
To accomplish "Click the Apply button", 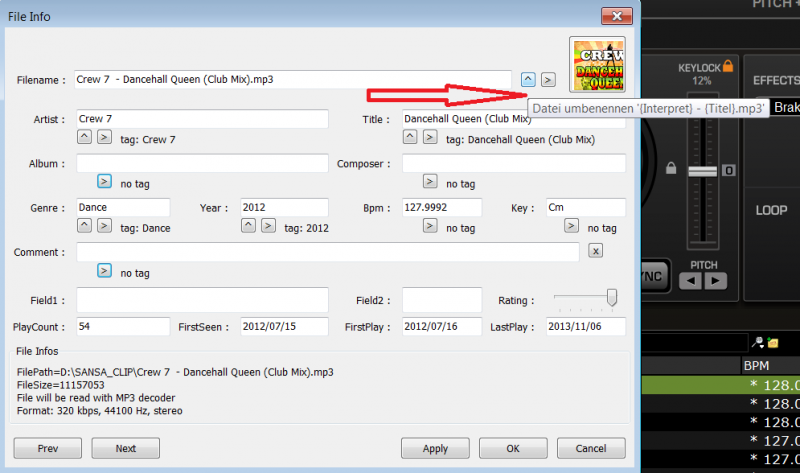I will (x=435, y=448).
